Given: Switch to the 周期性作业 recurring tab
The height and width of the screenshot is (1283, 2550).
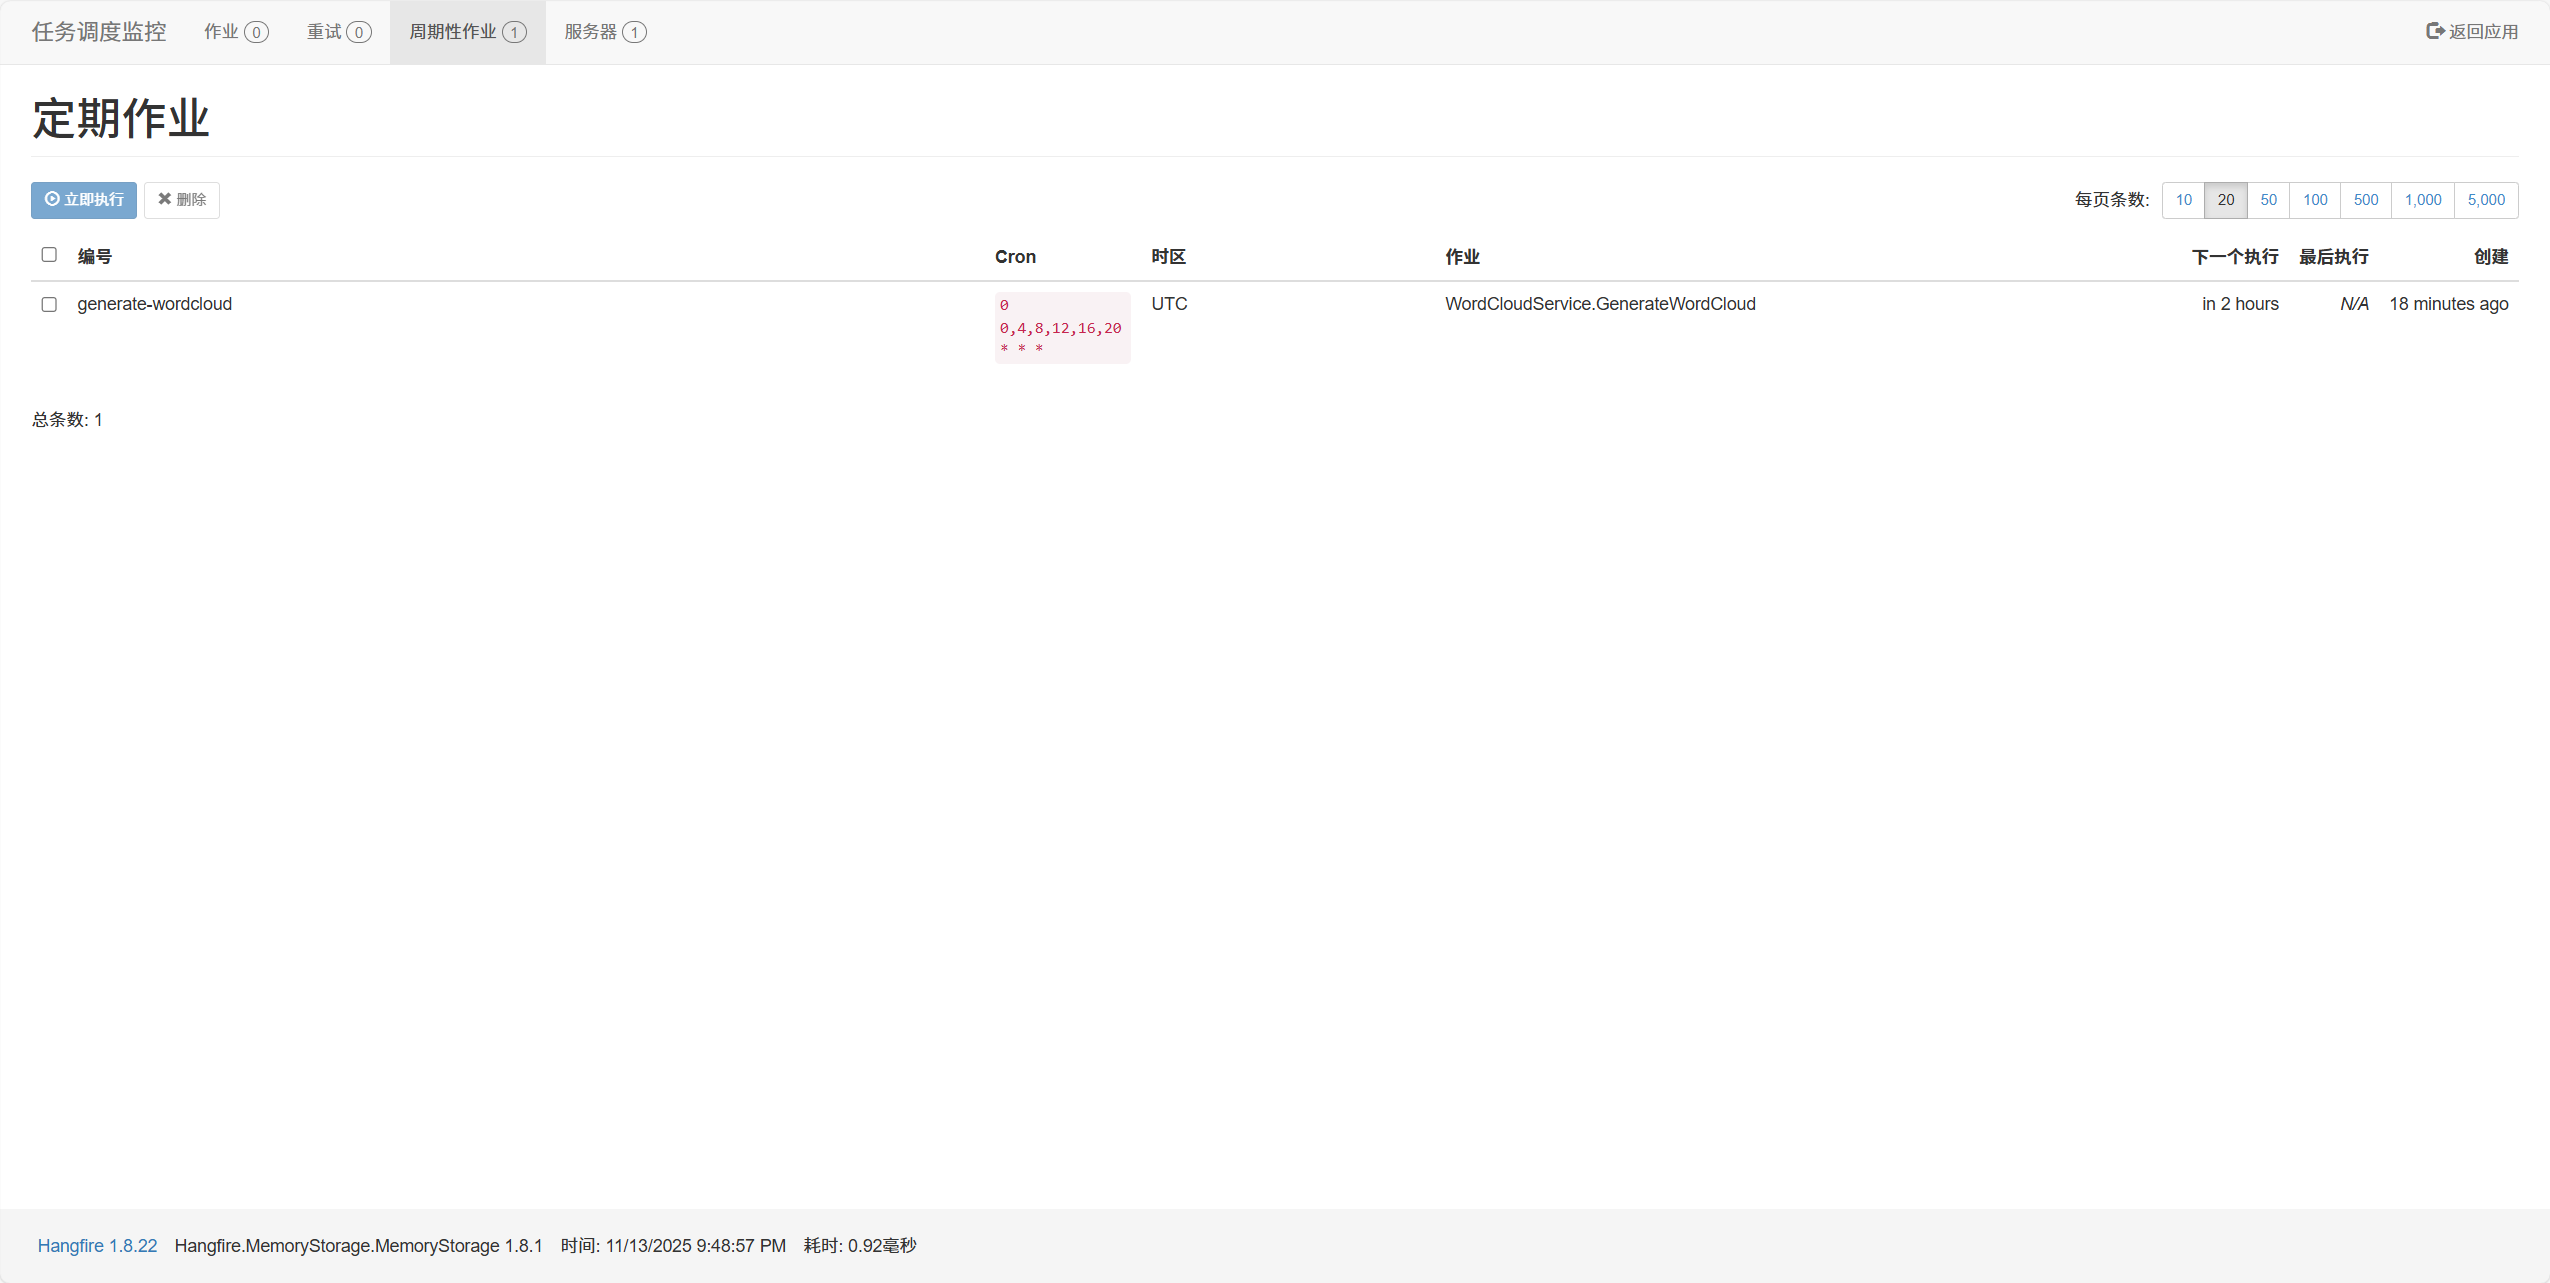Looking at the screenshot, I should (467, 32).
